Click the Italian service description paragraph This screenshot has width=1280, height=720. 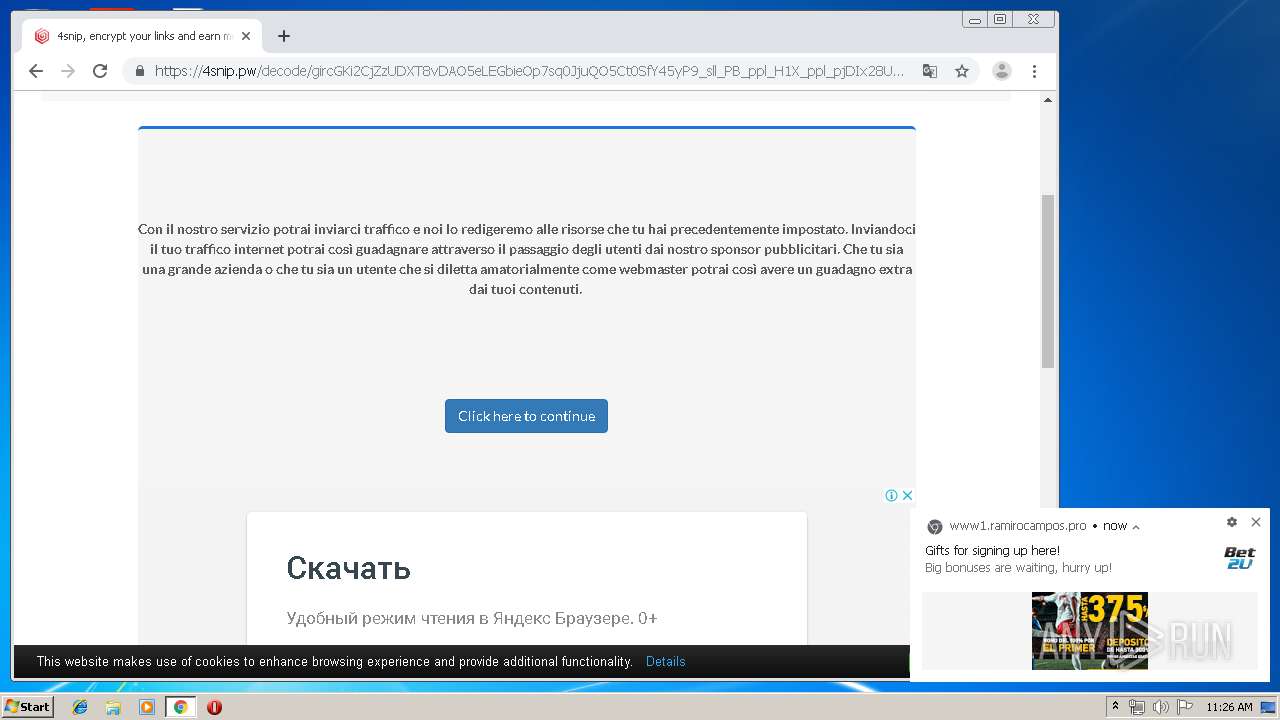click(x=527, y=259)
